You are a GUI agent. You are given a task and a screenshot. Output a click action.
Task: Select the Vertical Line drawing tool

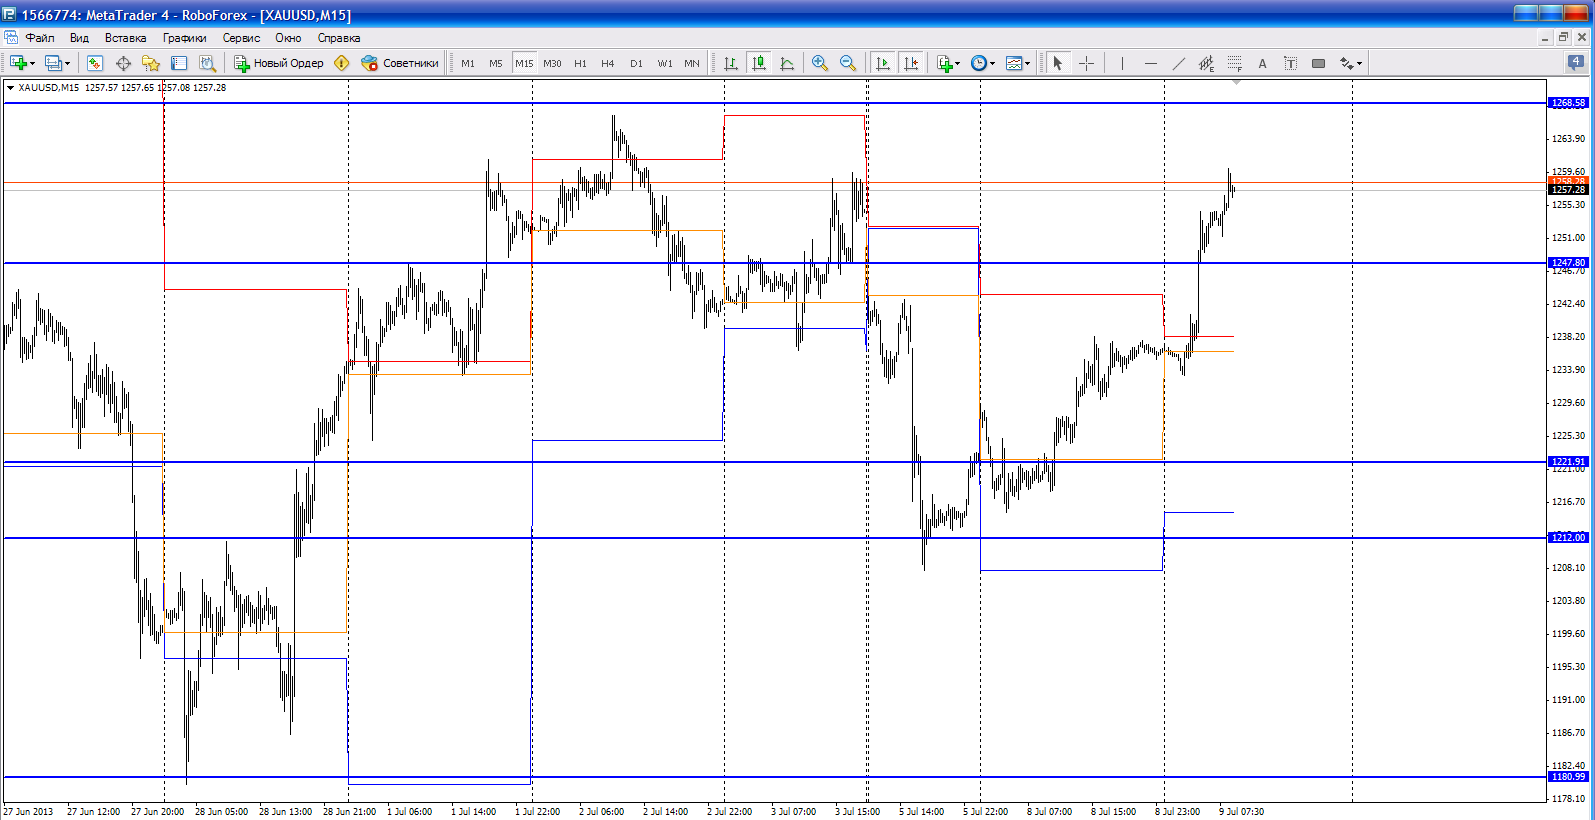[1122, 63]
